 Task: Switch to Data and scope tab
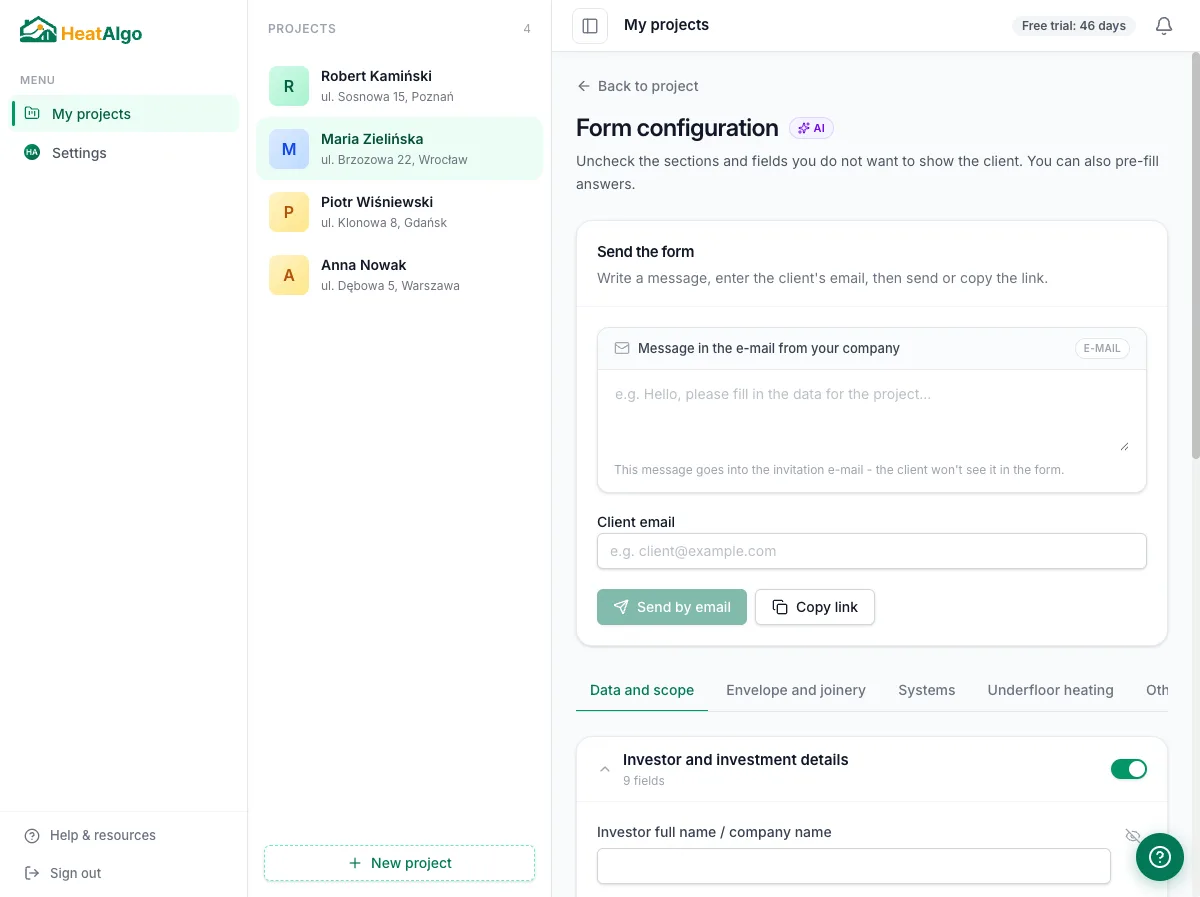pos(642,690)
